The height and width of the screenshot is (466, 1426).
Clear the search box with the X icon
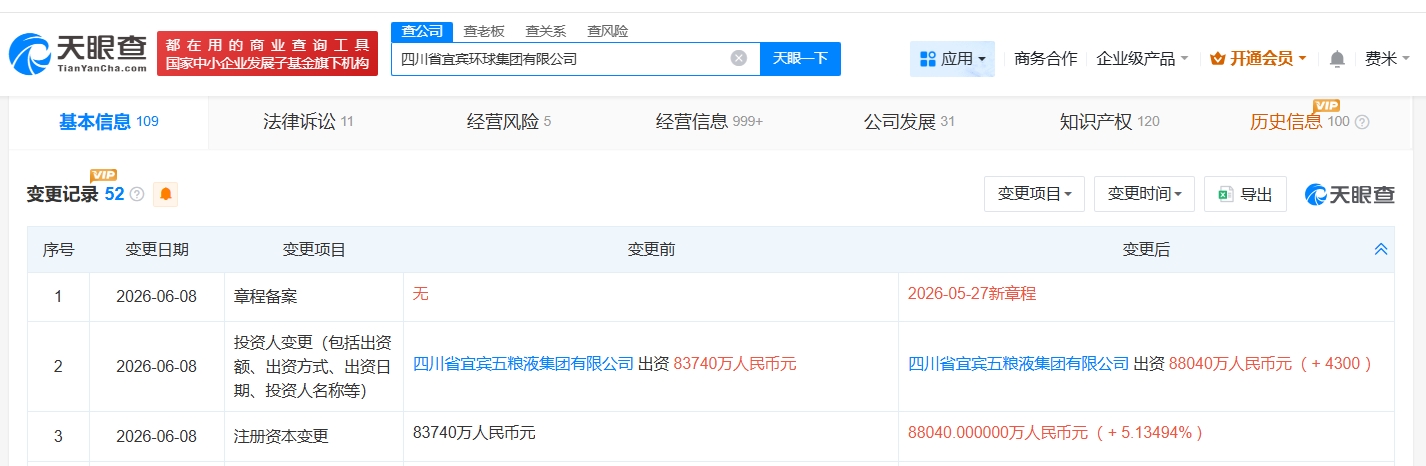pyautogui.click(x=739, y=58)
